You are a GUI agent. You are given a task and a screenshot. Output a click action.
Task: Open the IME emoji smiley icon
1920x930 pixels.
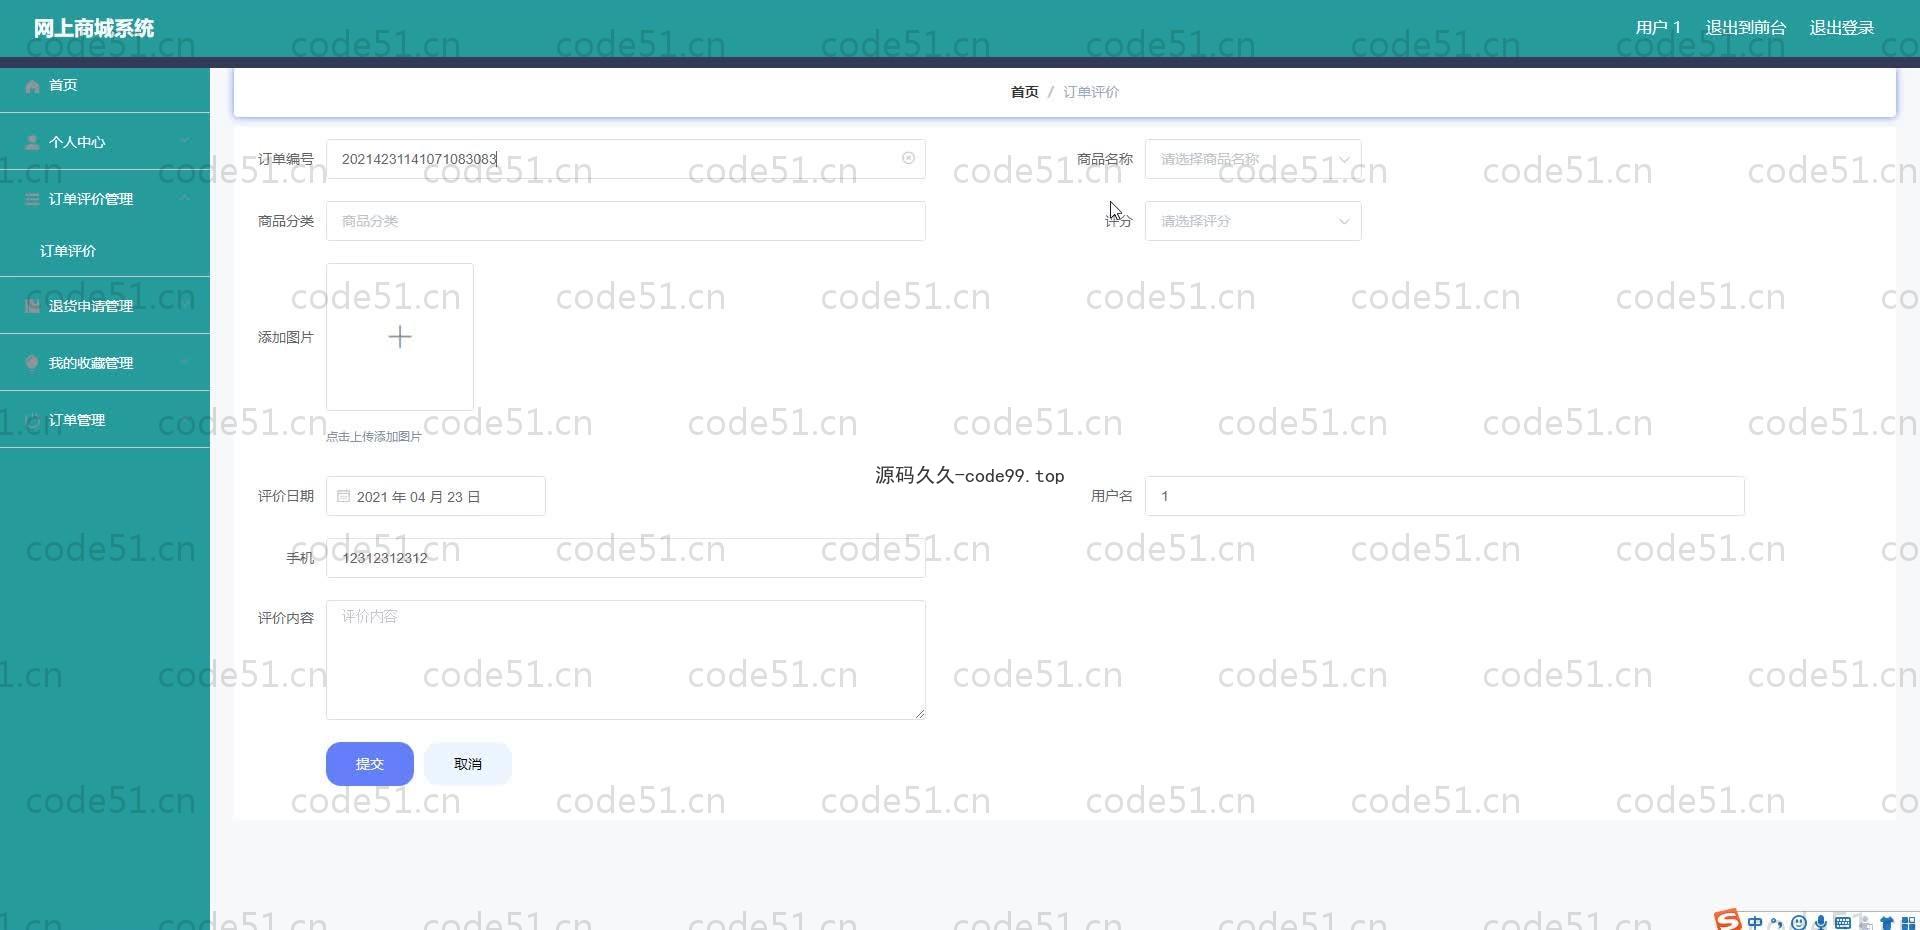click(1798, 922)
